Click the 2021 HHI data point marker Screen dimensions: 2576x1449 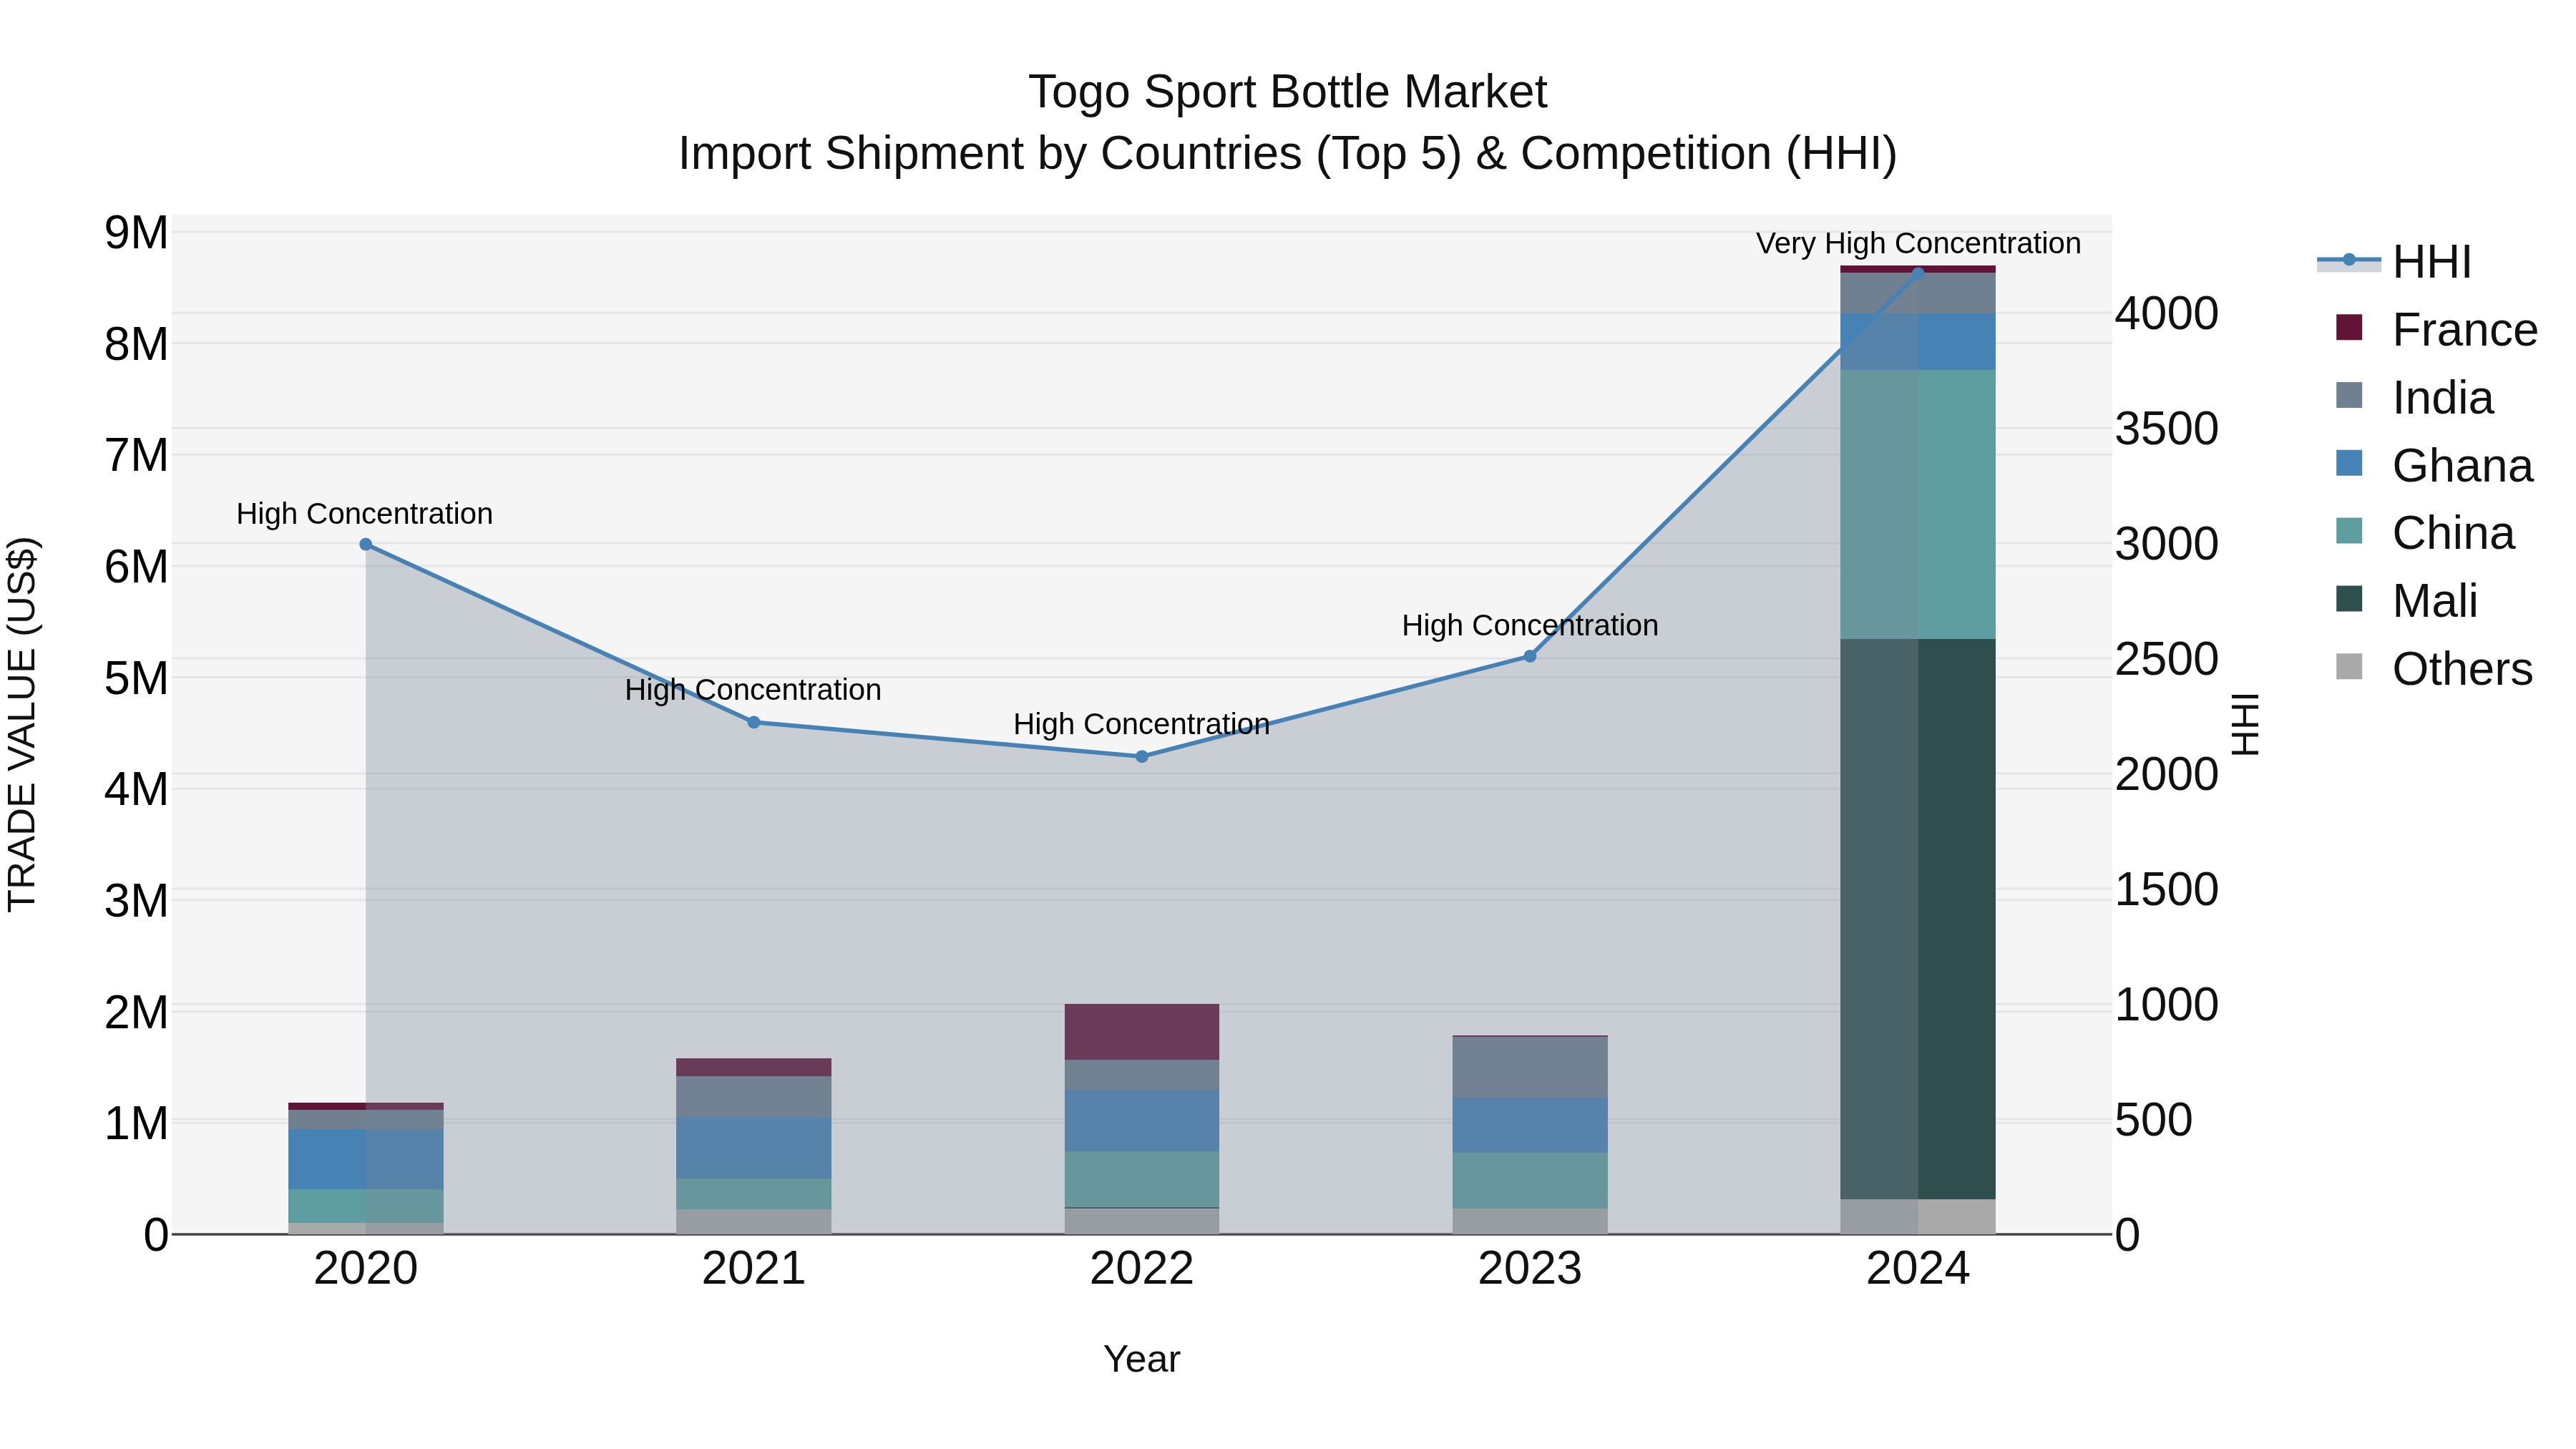754,722
